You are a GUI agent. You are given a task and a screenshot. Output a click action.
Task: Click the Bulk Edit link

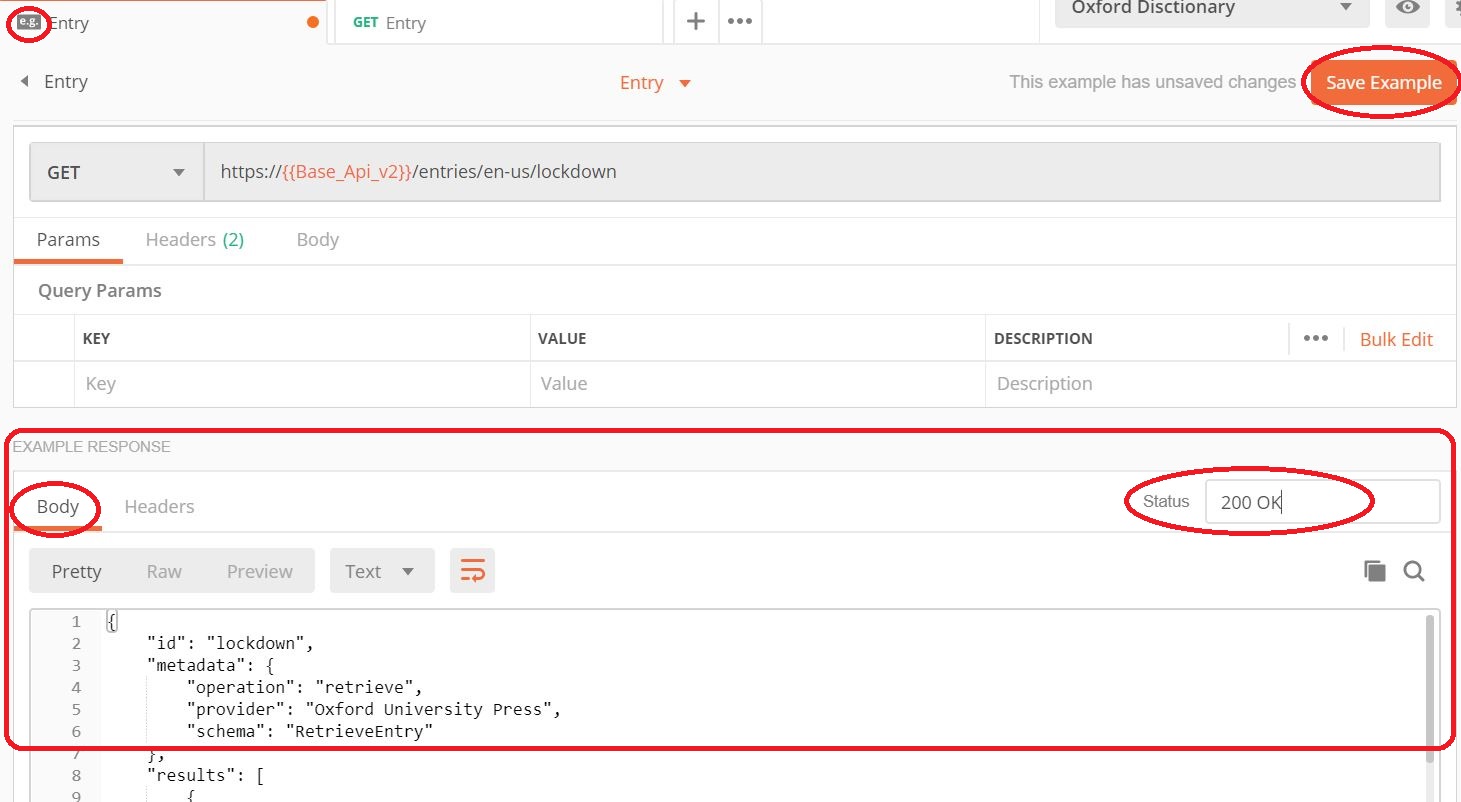pyautogui.click(x=1396, y=339)
